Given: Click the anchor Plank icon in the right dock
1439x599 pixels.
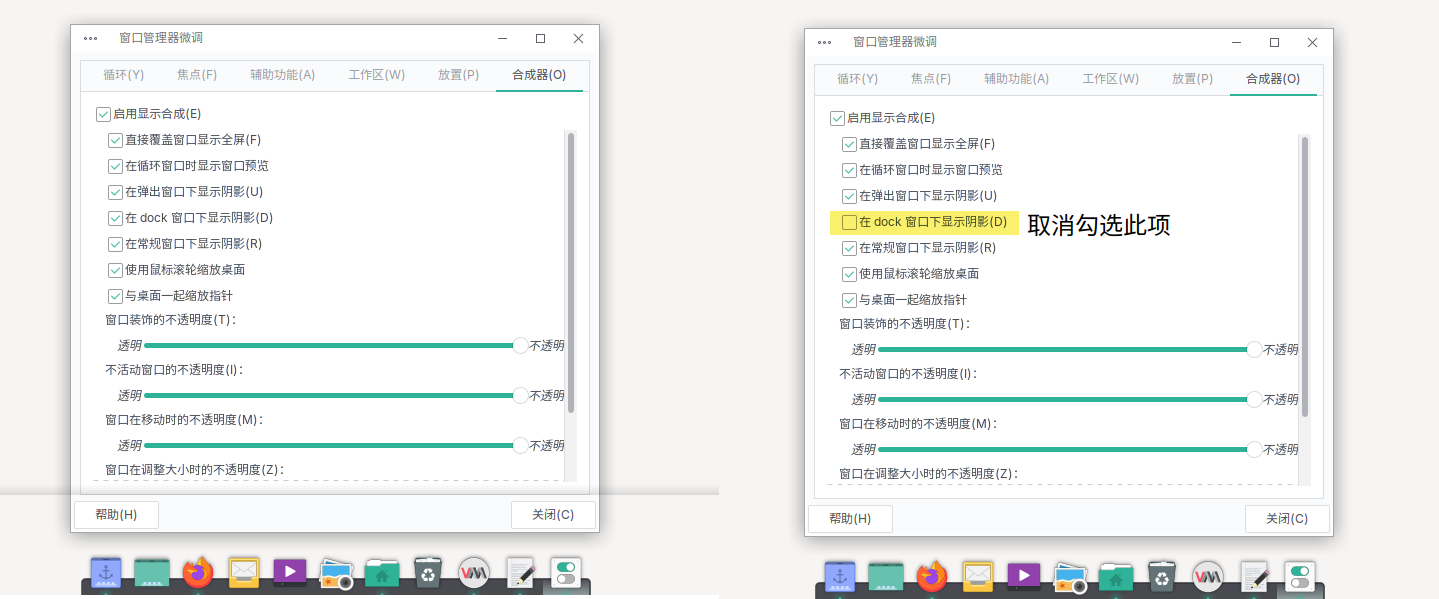Looking at the screenshot, I should (839, 576).
